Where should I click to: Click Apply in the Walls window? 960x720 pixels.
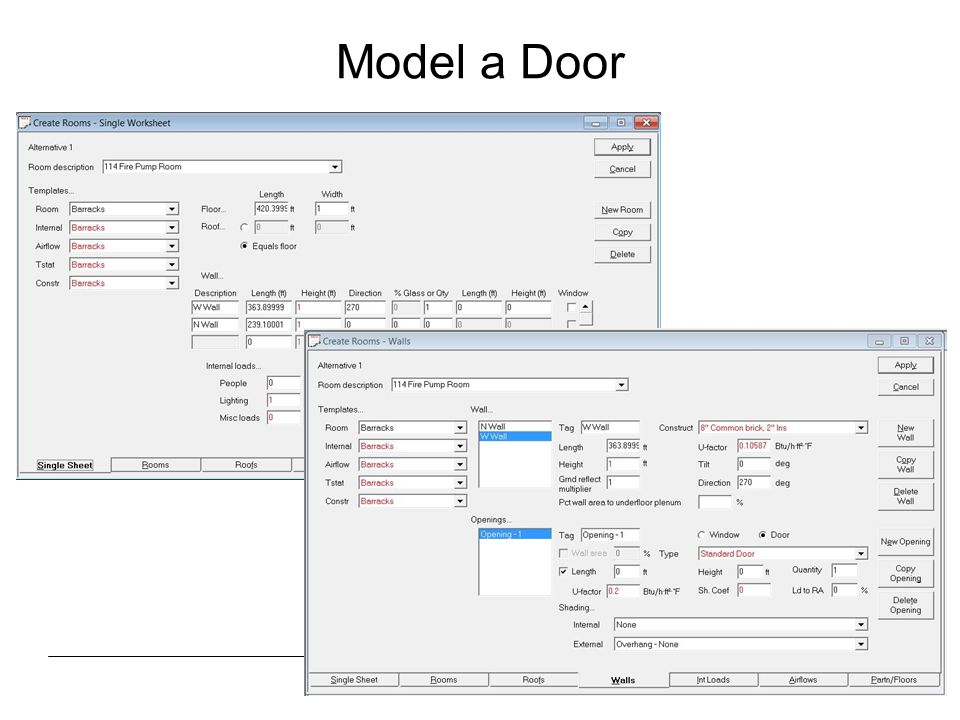[x=906, y=365]
